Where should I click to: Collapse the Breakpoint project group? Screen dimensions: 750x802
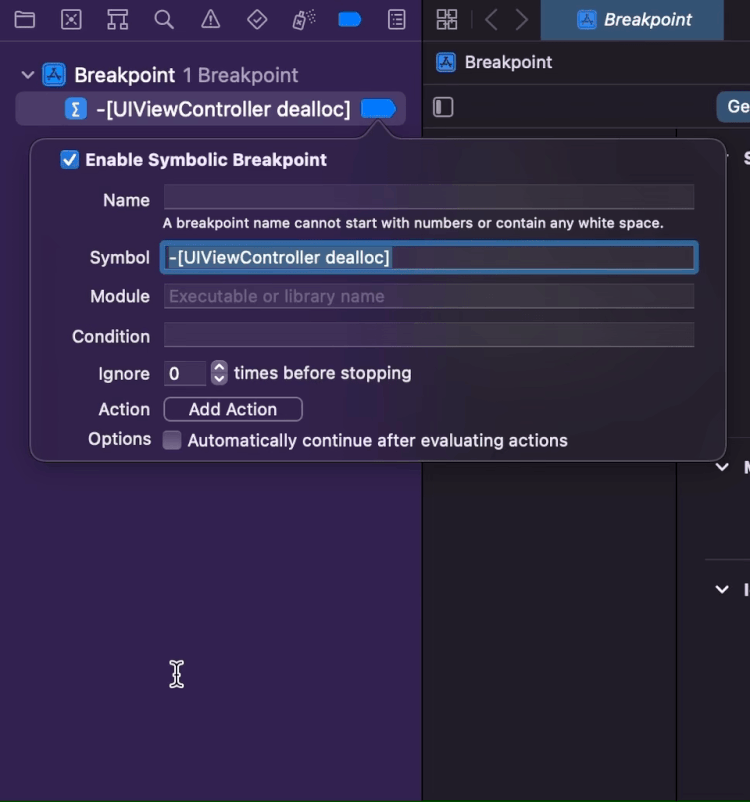28,75
